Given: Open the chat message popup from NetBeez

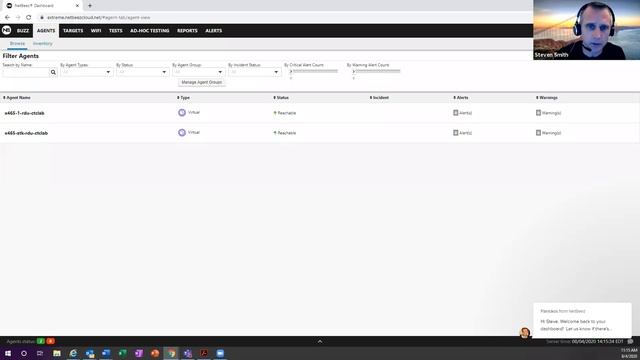Looking at the screenshot, I should point(582,320).
